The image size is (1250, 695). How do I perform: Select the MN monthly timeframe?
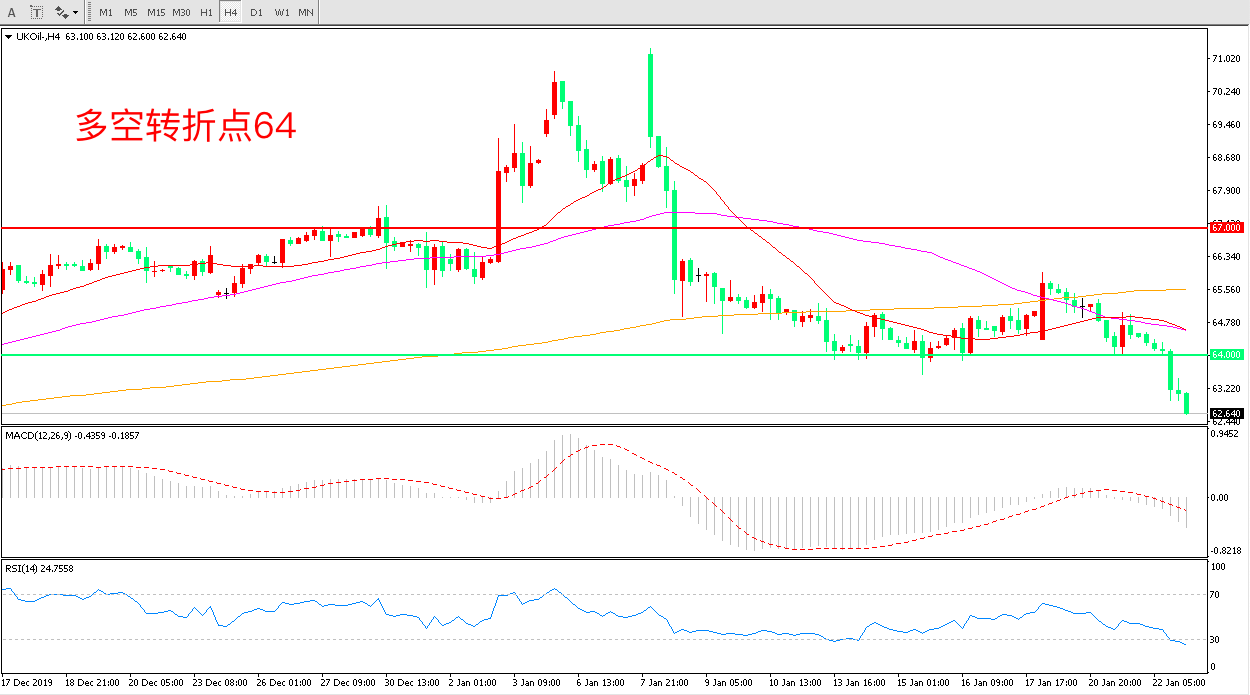coord(306,13)
